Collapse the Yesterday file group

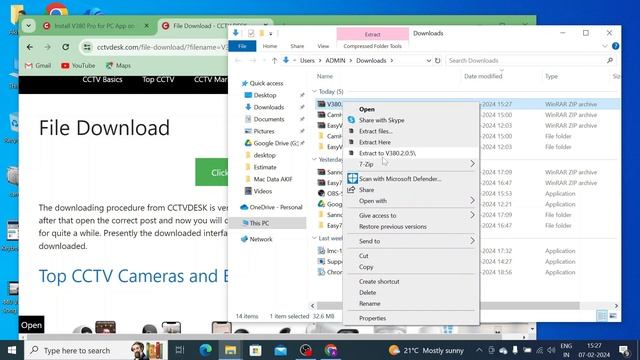point(314,159)
